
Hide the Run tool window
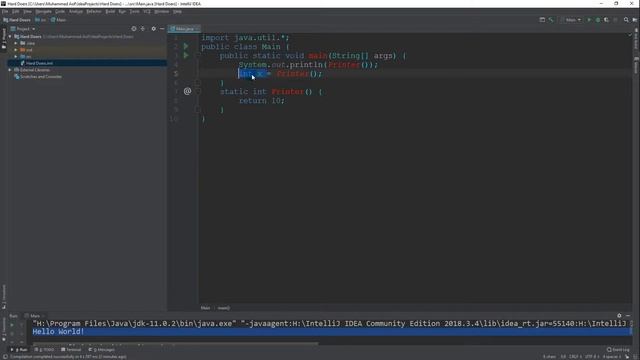[628, 316]
